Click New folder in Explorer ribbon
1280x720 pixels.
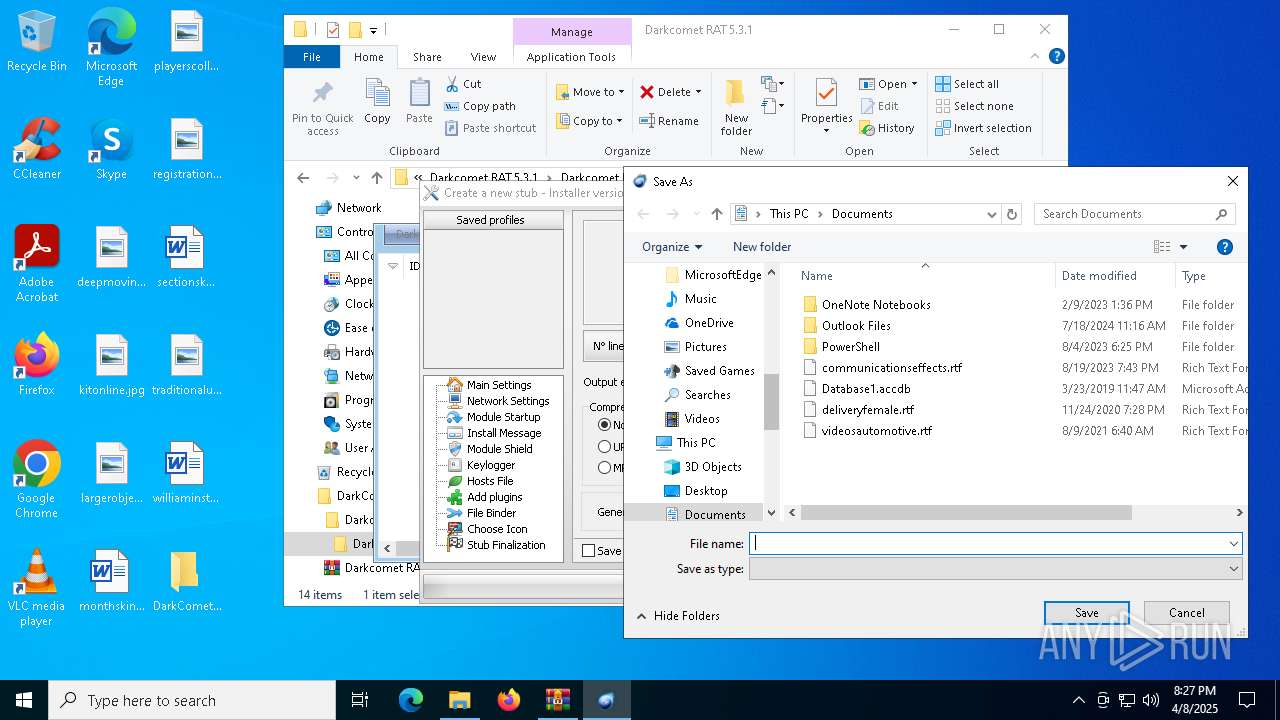coord(736,108)
